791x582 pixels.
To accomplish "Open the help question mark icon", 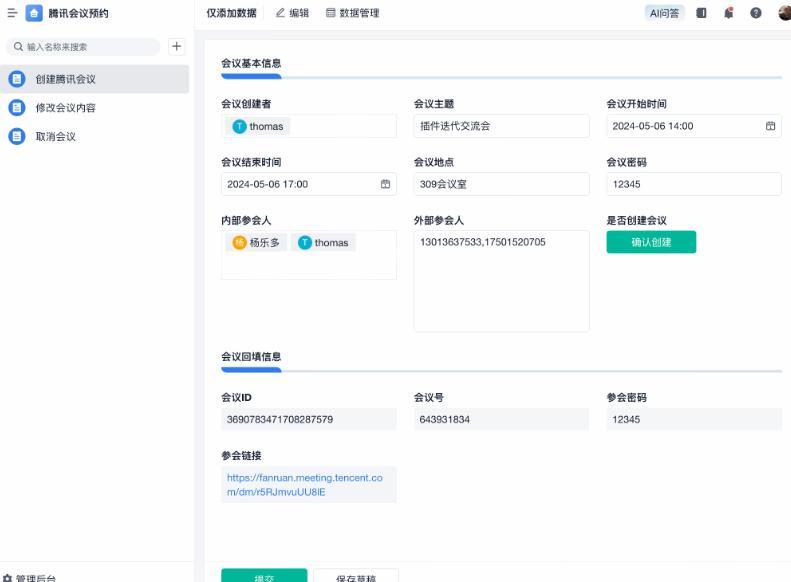I will tap(755, 13).
